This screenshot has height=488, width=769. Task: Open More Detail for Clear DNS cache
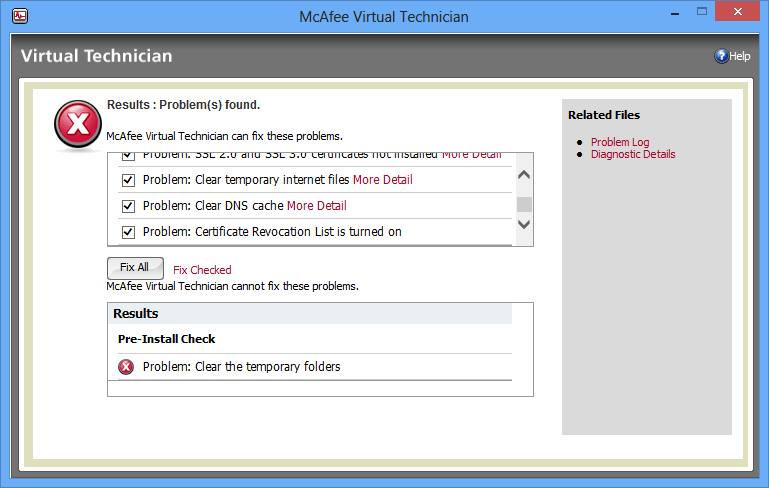click(x=317, y=206)
